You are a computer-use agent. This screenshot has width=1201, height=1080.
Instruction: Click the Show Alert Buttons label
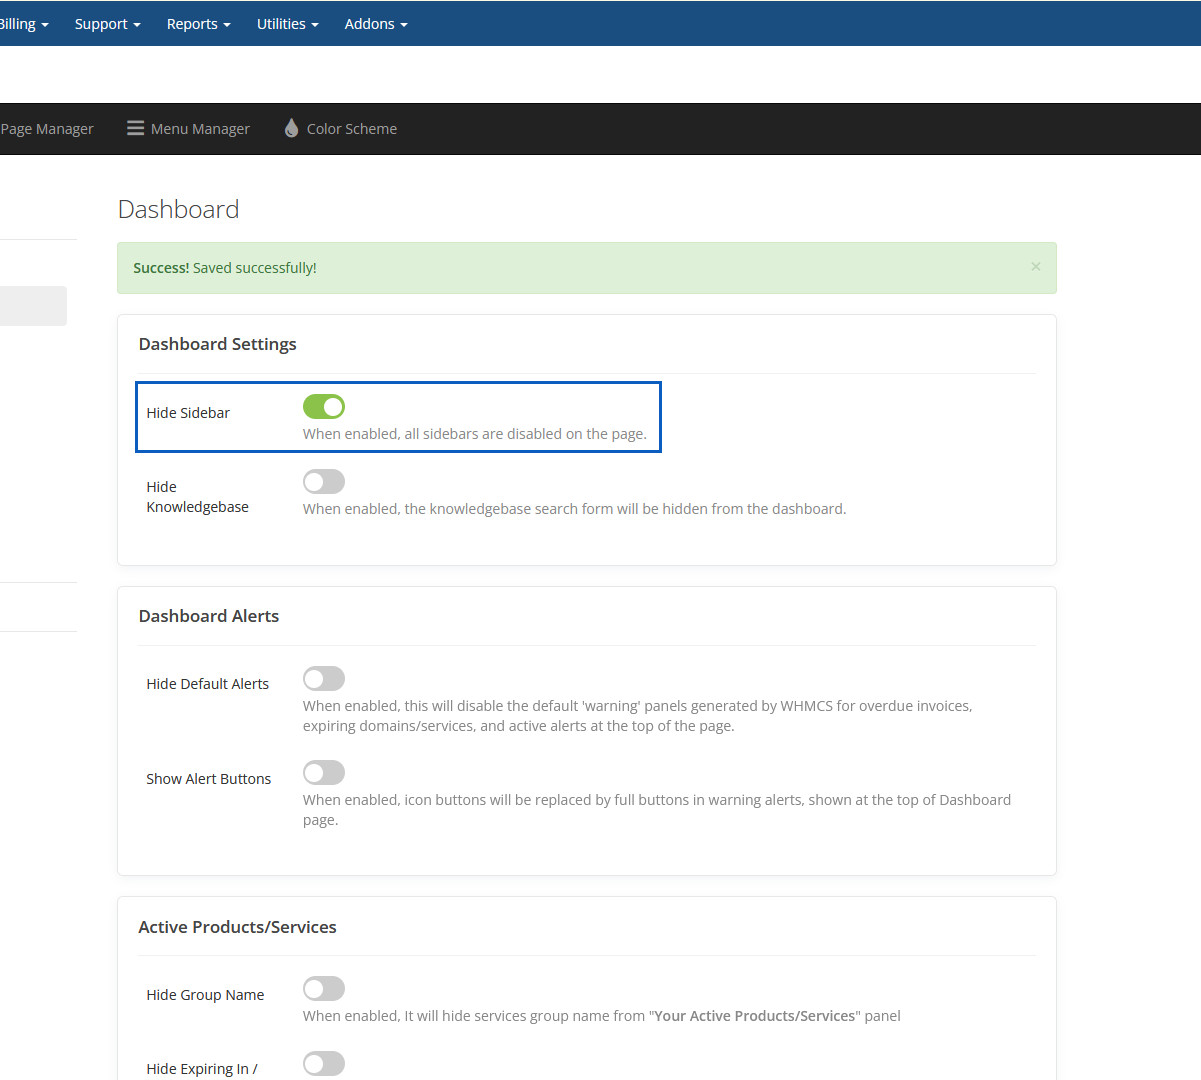point(208,779)
